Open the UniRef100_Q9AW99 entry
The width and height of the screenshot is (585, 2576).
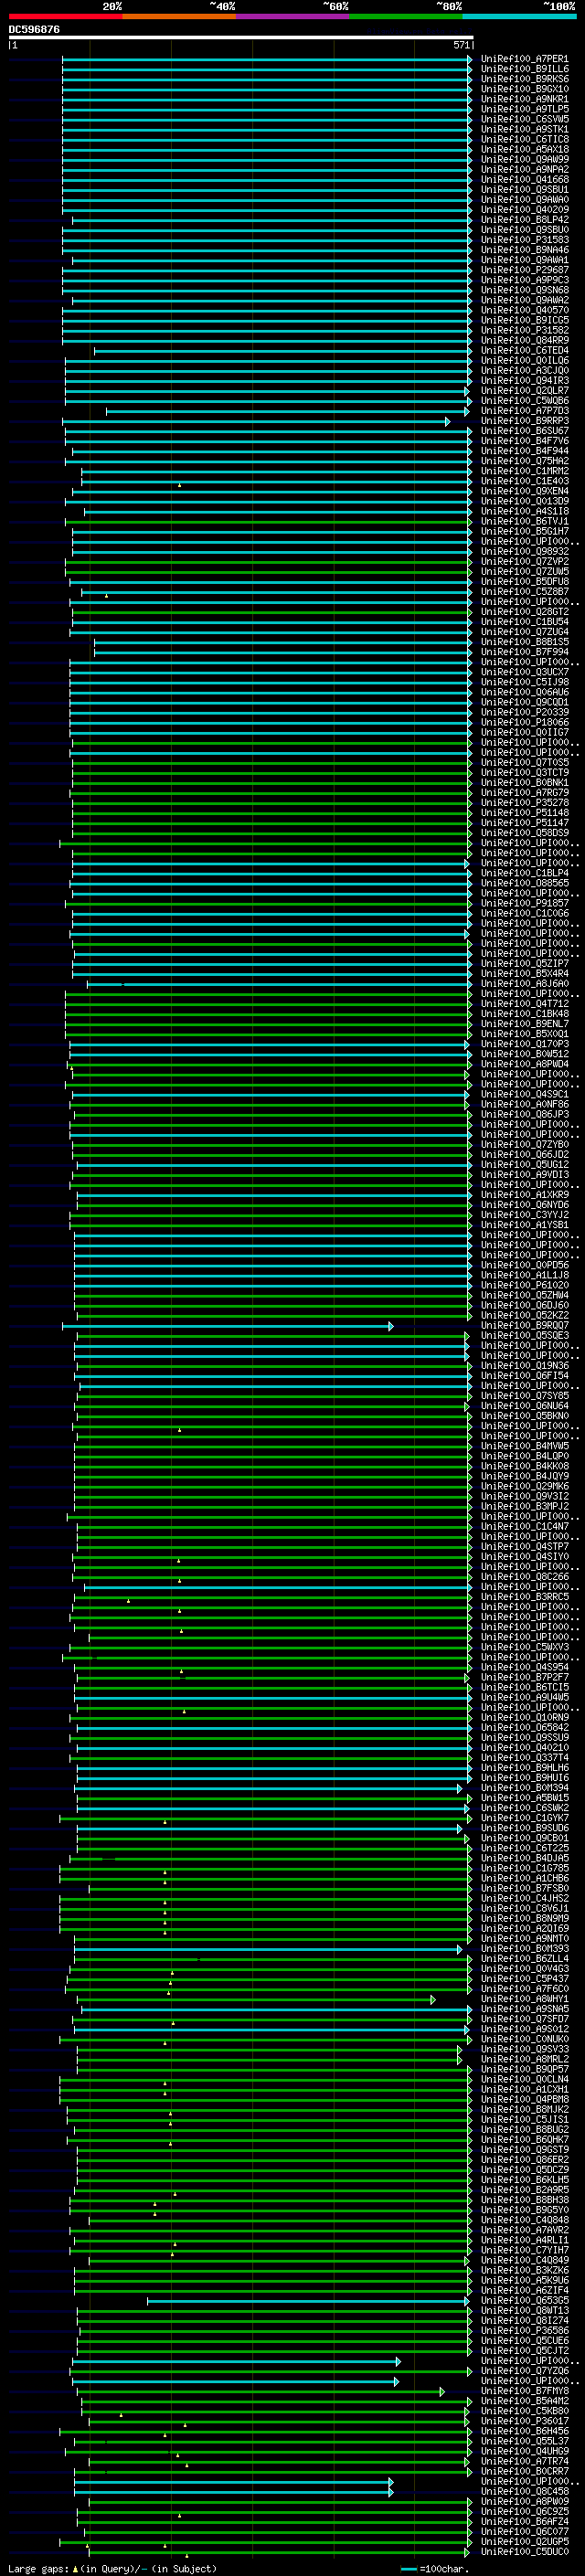coord(525,159)
